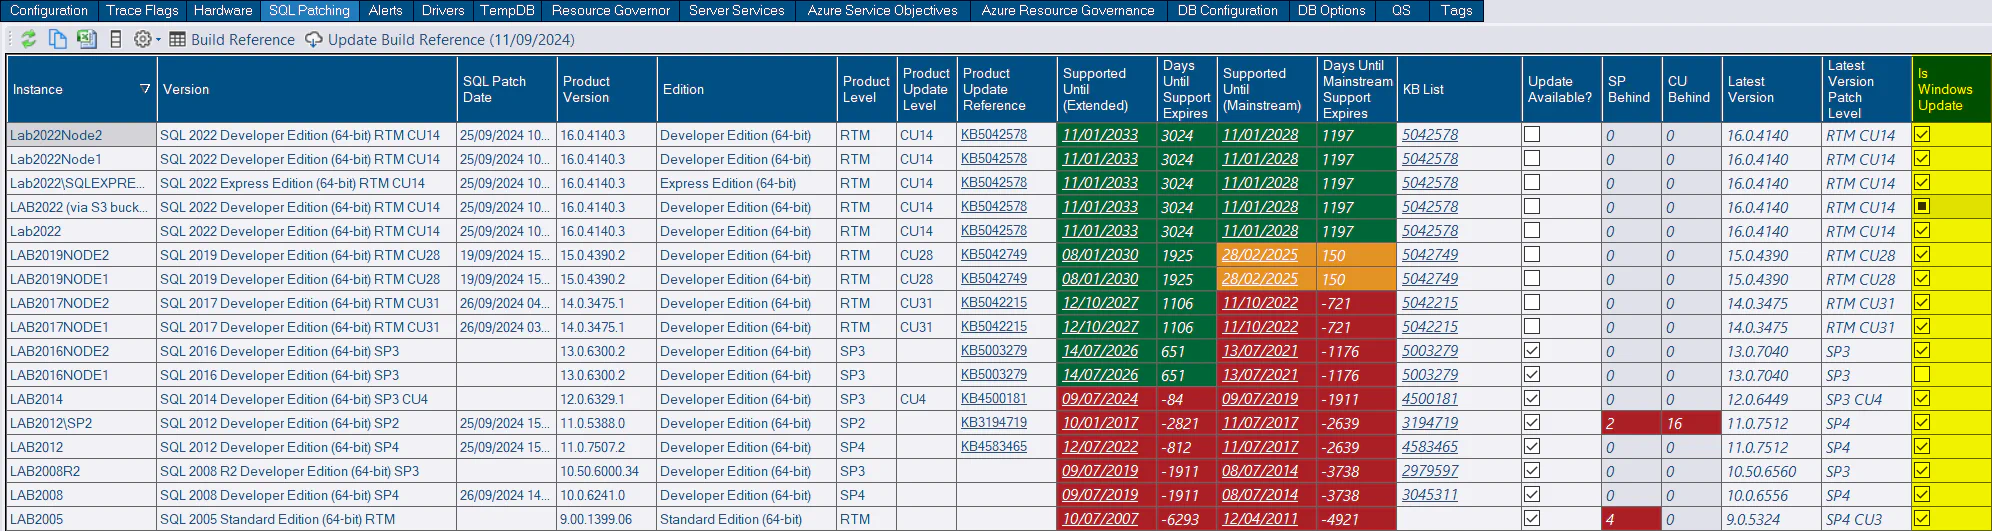
Task: Click Express Edition (64-bit) cell
Action: (747, 183)
